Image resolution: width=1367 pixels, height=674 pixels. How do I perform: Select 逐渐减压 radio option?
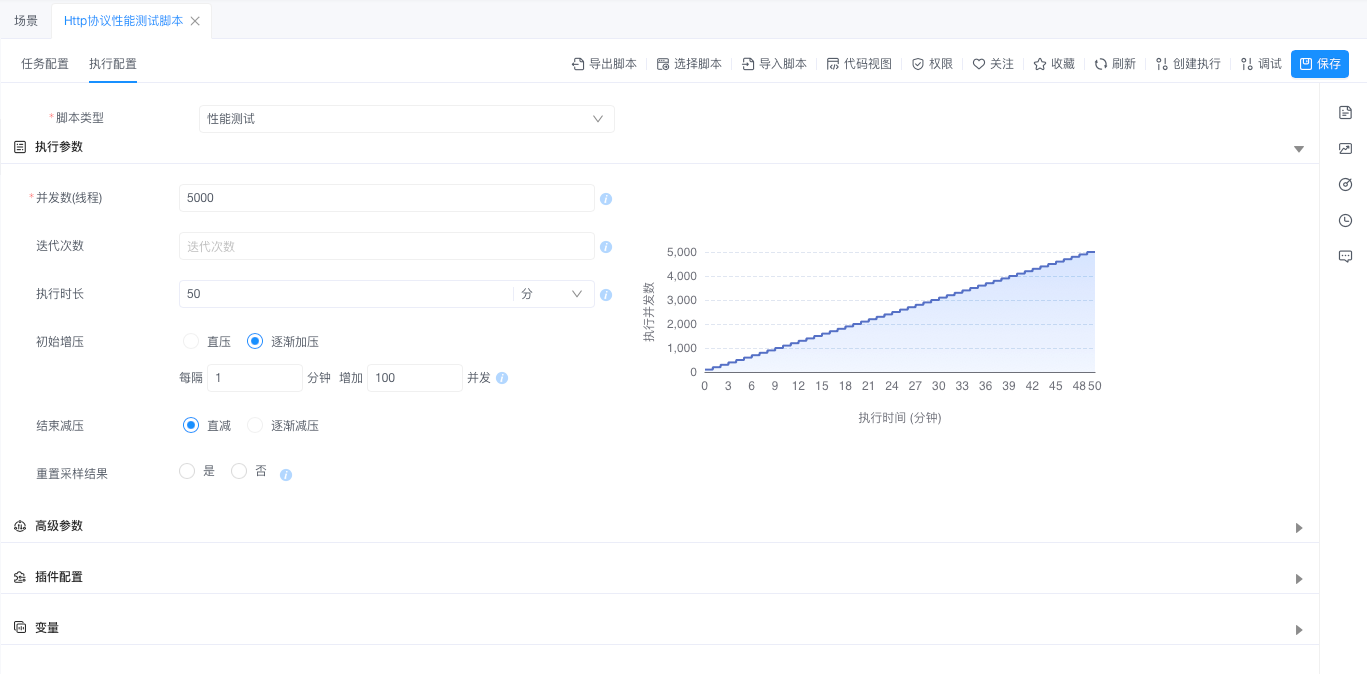click(255, 425)
